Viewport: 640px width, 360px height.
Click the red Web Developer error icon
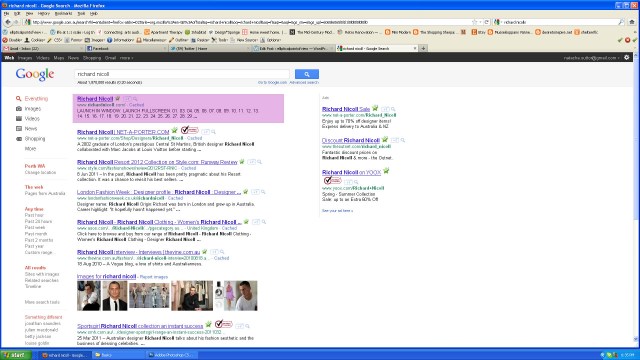click(x=627, y=40)
